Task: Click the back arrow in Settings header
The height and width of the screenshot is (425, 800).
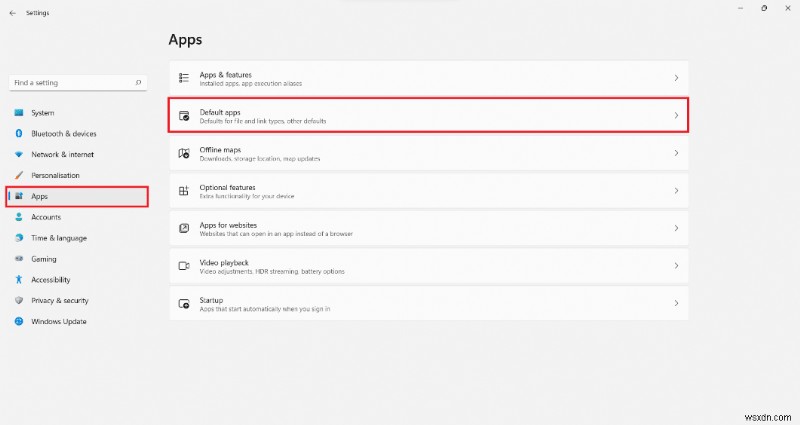Action: click(12, 13)
